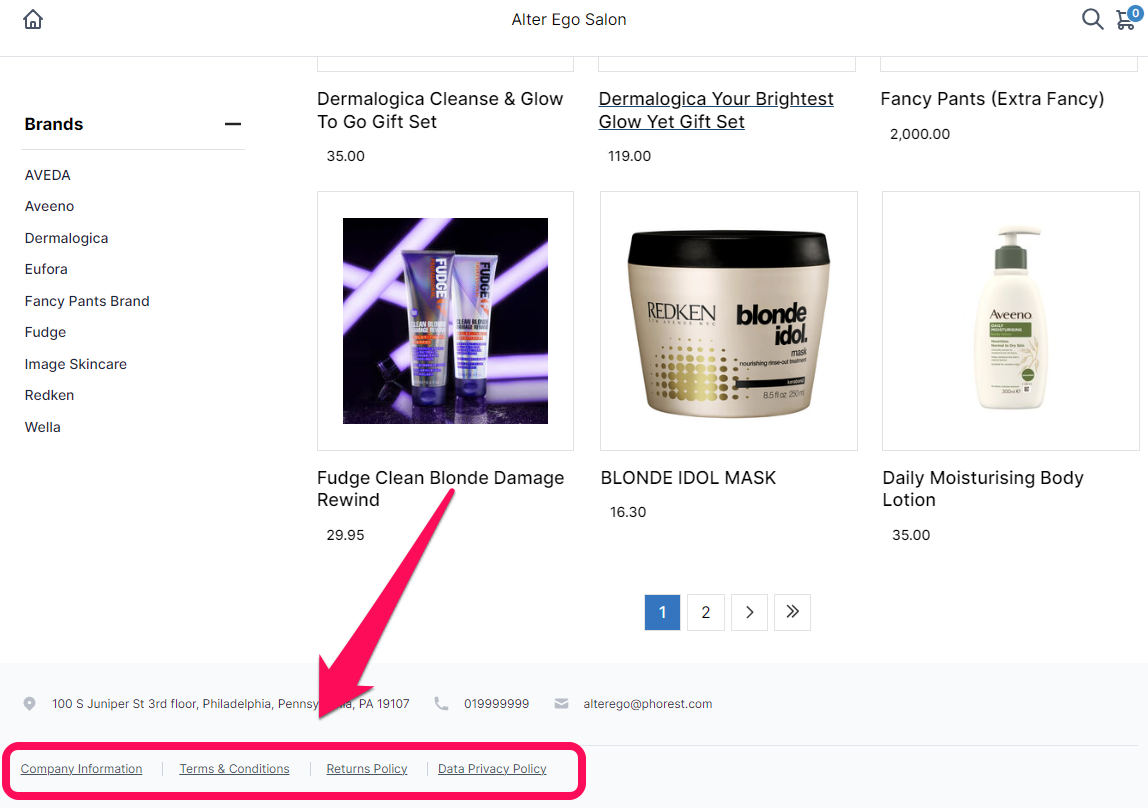This screenshot has height=808, width=1148.
Task: Click the envelope email icon in footer
Action: 562,704
